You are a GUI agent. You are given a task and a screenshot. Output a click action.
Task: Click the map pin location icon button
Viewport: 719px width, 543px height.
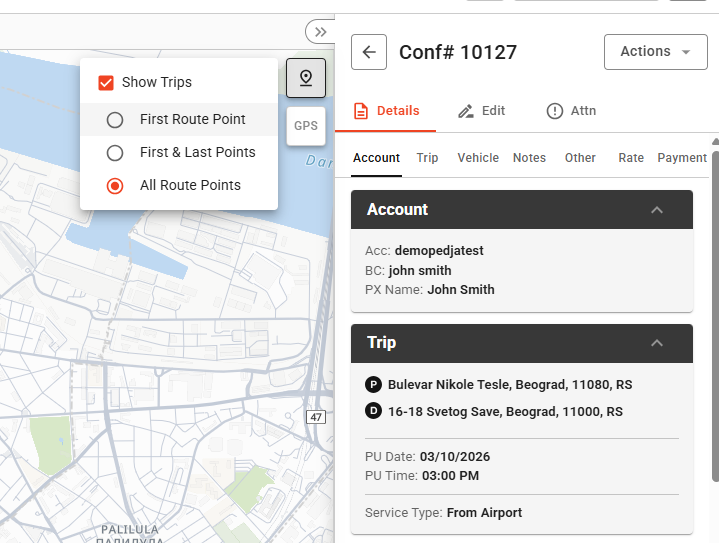[306, 78]
